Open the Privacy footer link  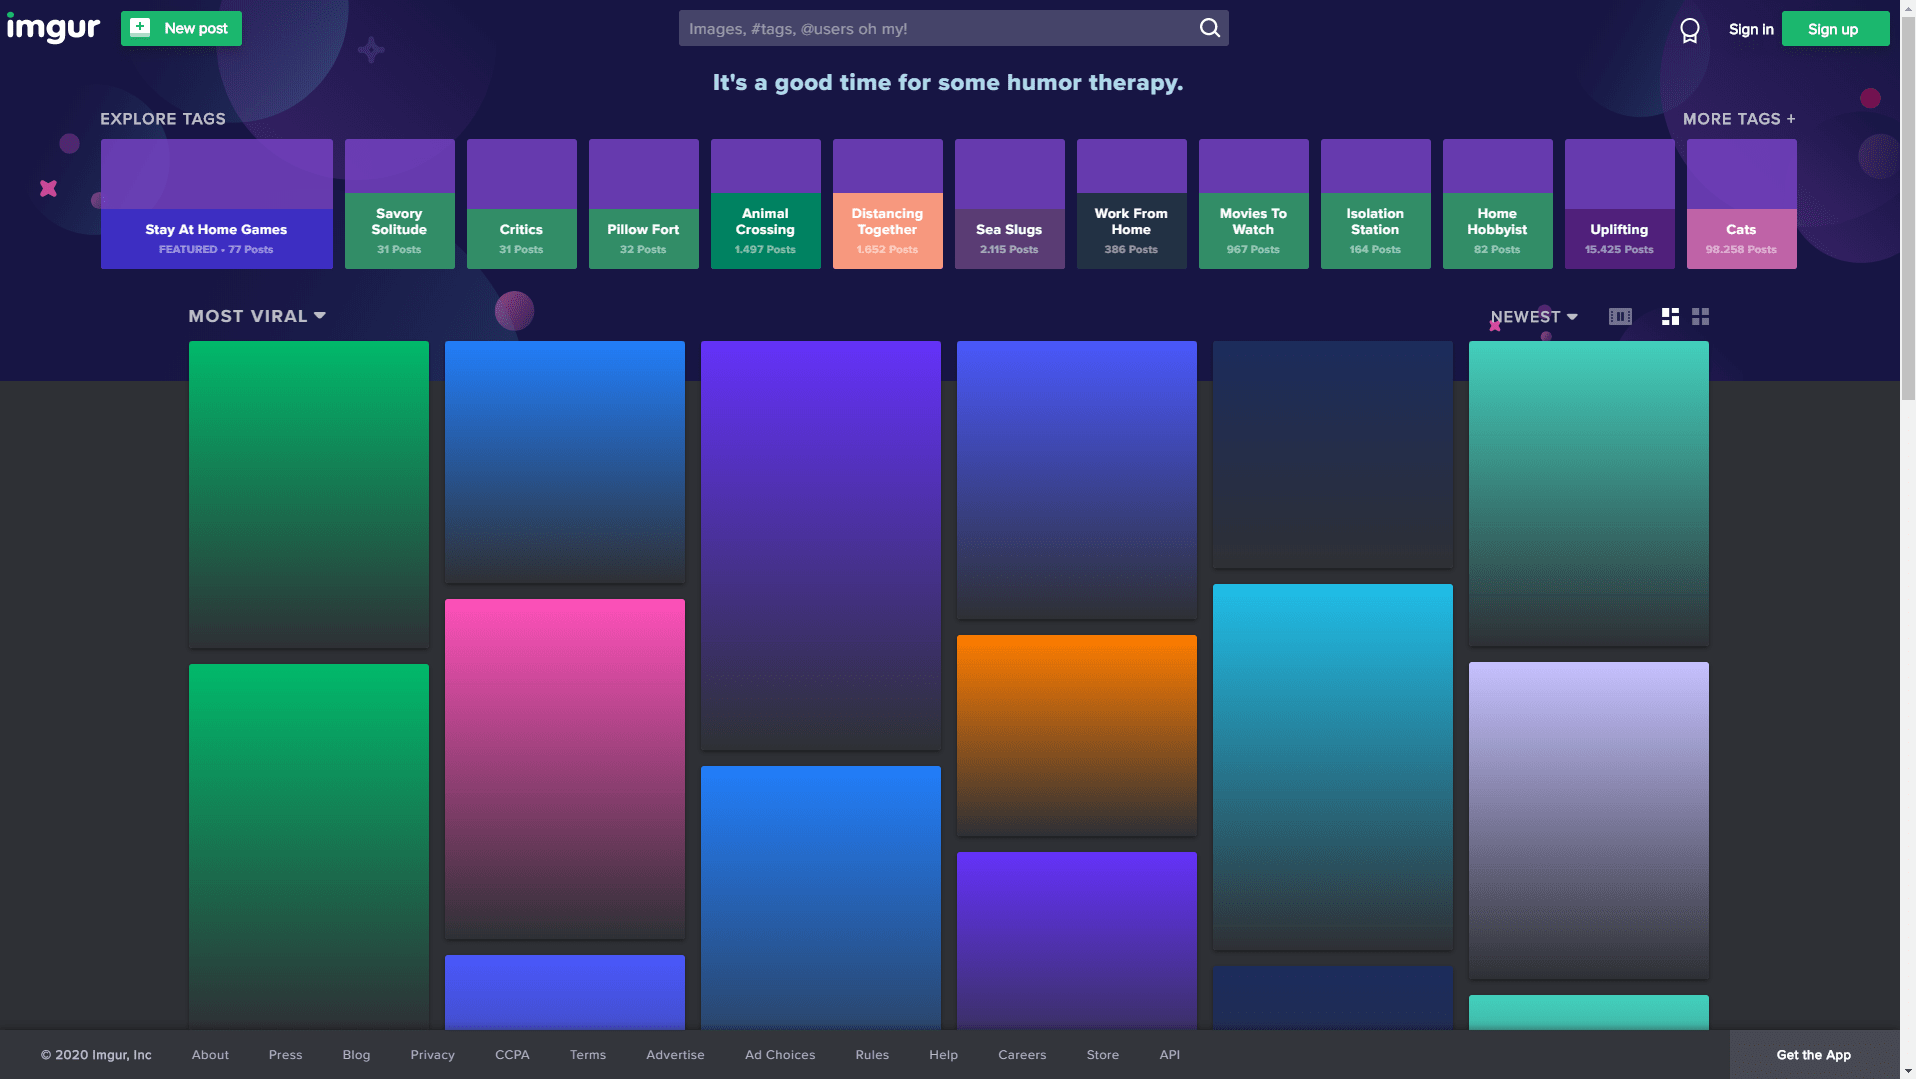click(432, 1055)
